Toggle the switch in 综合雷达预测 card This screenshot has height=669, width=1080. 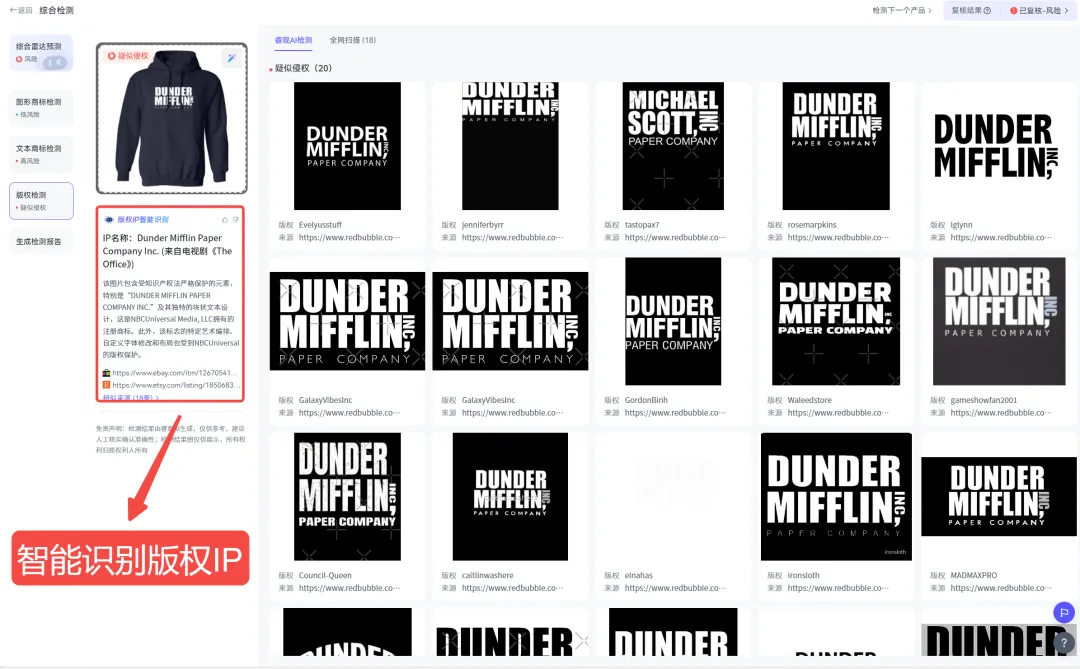55,63
